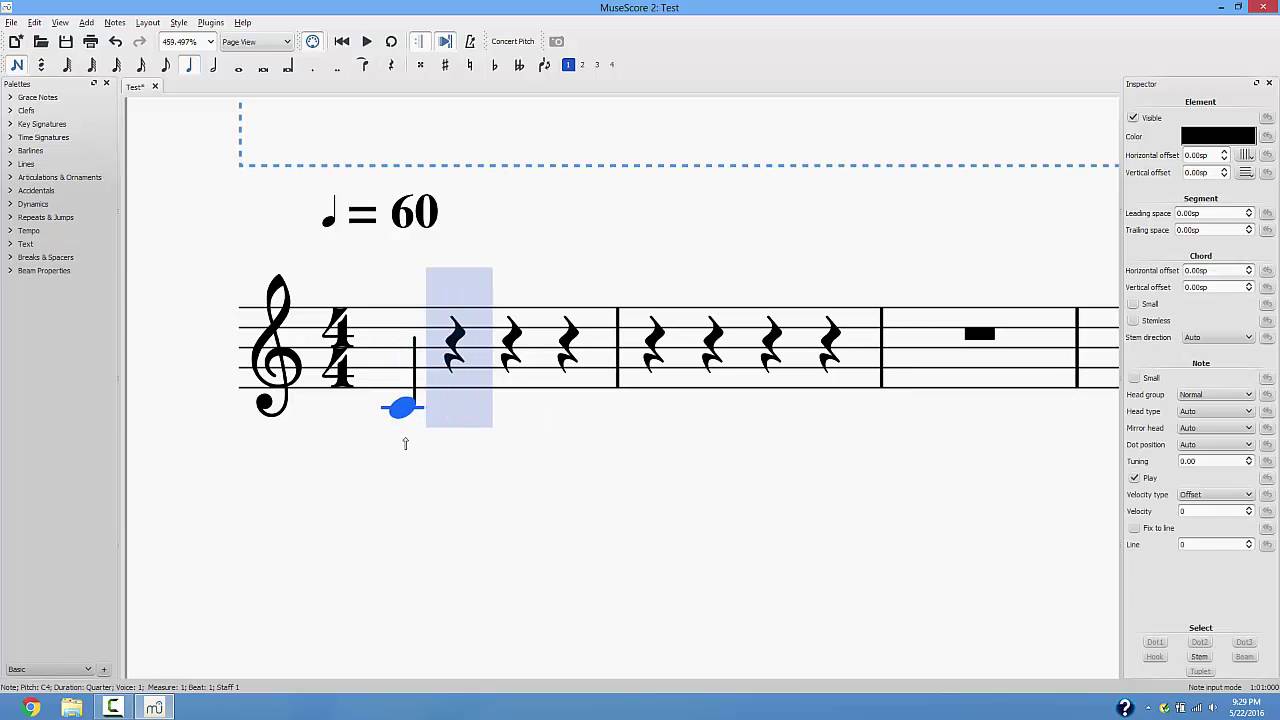1280x720 pixels.
Task: Click the Inspector color swatch
Action: pos(1218,136)
